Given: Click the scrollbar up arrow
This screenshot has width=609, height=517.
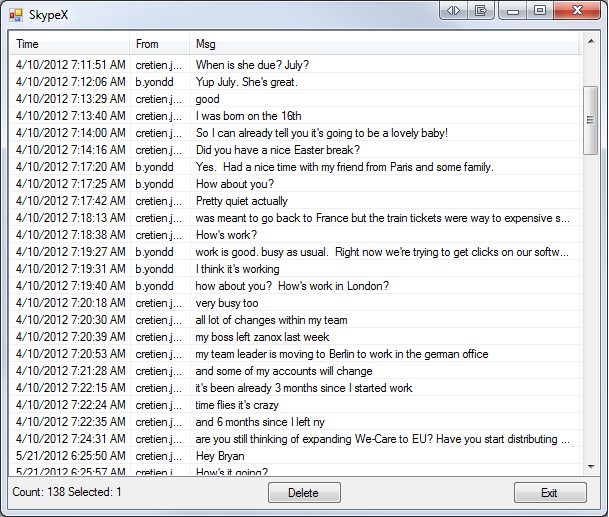Looking at the screenshot, I should pos(591,41).
